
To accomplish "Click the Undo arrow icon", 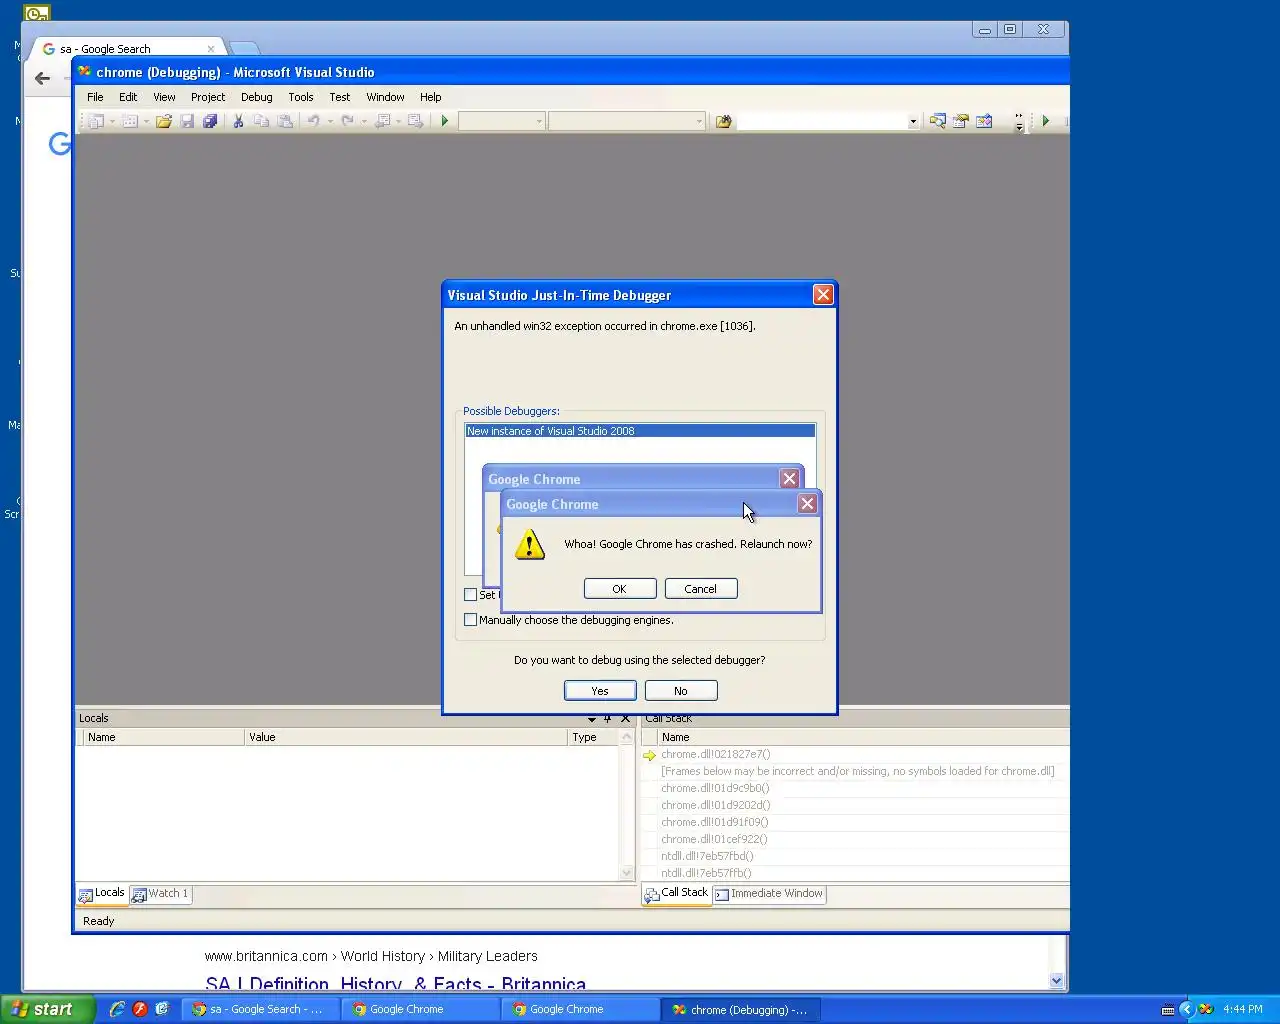I will pyautogui.click(x=313, y=121).
